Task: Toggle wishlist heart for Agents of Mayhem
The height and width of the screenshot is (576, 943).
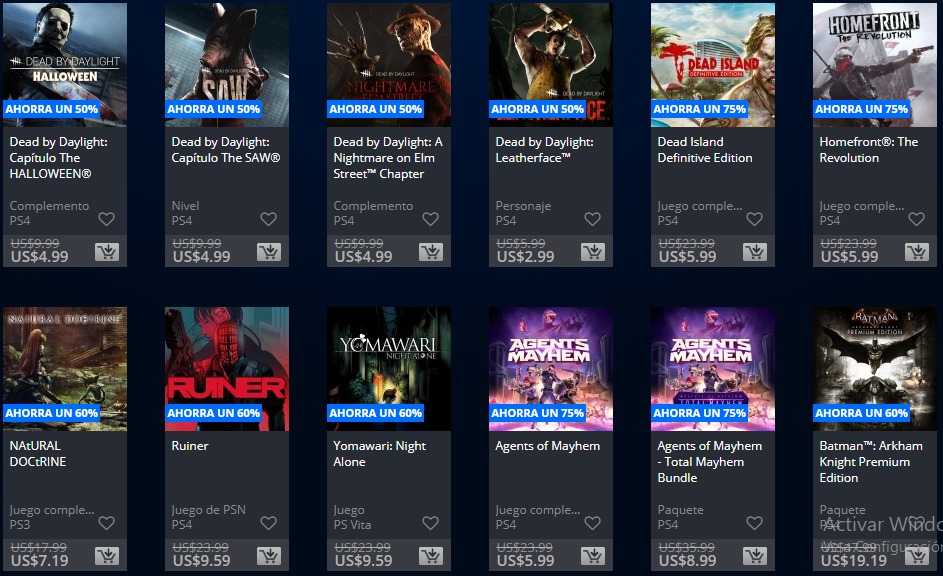Action: click(x=592, y=523)
